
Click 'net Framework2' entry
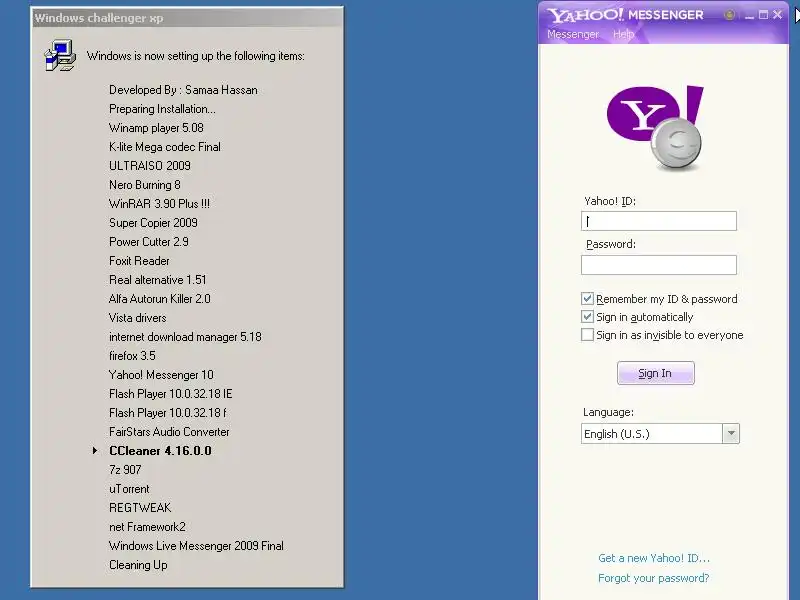point(147,527)
